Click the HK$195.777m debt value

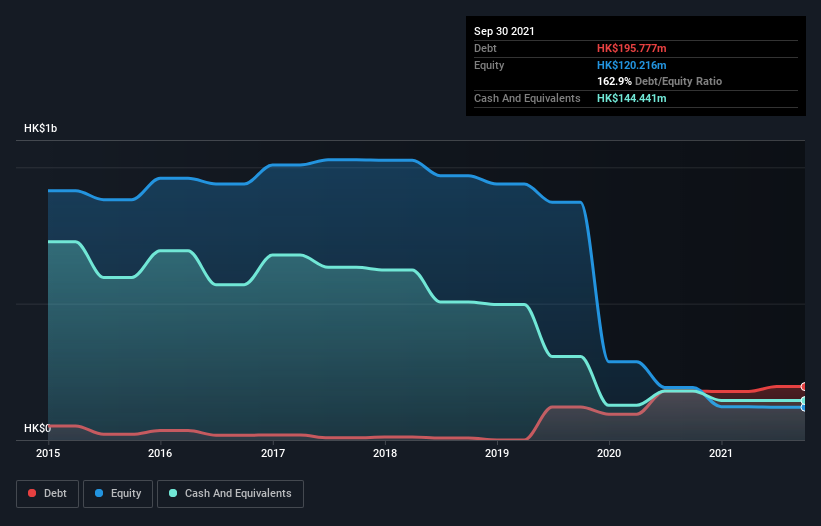631,48
